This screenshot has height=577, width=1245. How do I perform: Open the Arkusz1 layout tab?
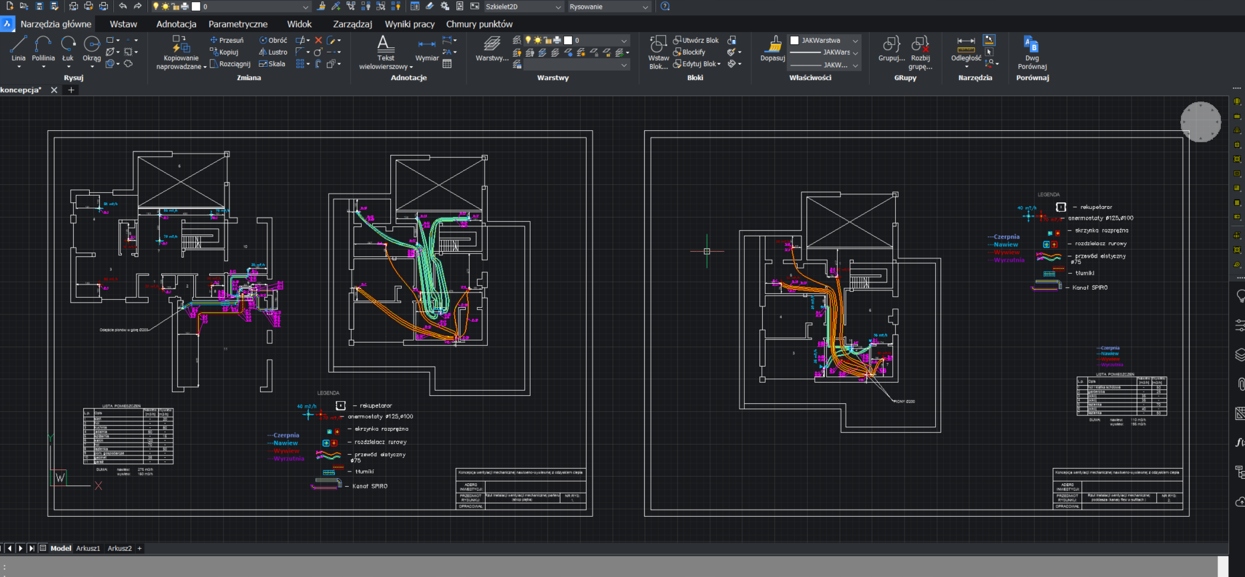click(90, 548)
